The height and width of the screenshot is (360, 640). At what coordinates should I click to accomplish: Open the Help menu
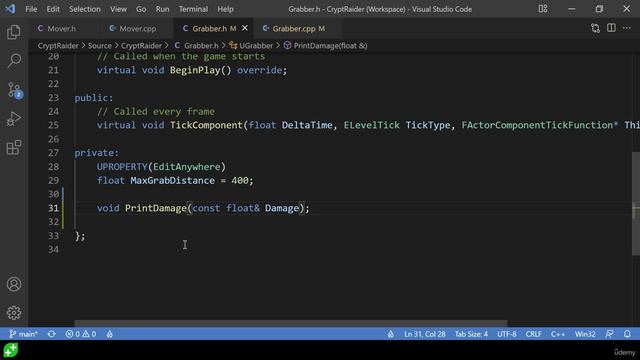tap(225, 9)
